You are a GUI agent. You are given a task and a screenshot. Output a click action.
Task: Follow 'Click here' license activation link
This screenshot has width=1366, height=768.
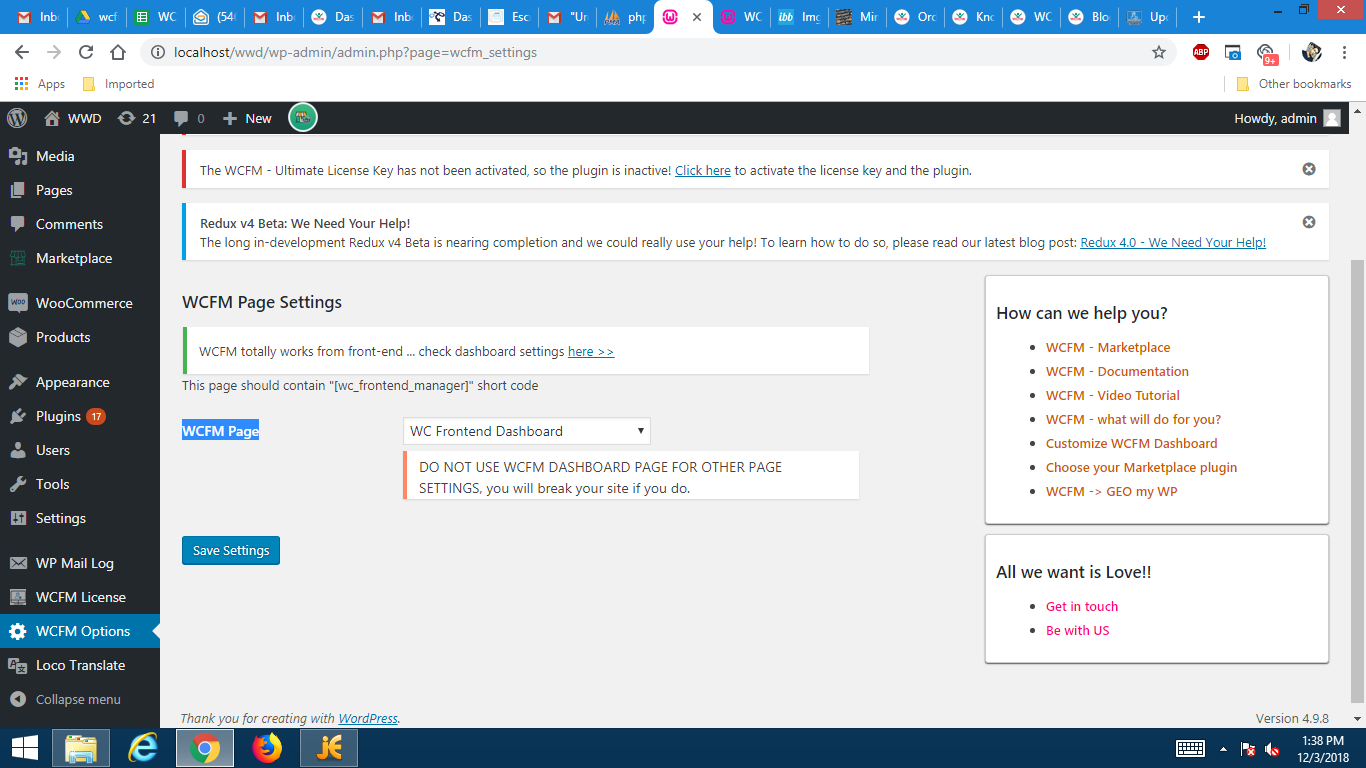pyautogui.click(x=703, y=170)
